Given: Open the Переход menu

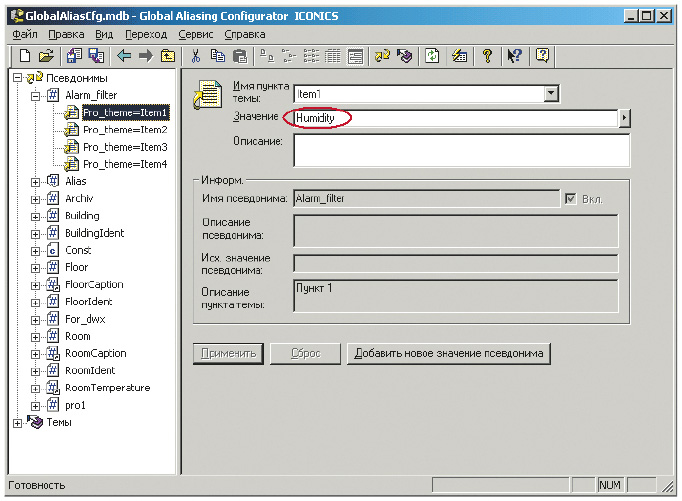Looking at the screenshot, I should tap(146, 34).
